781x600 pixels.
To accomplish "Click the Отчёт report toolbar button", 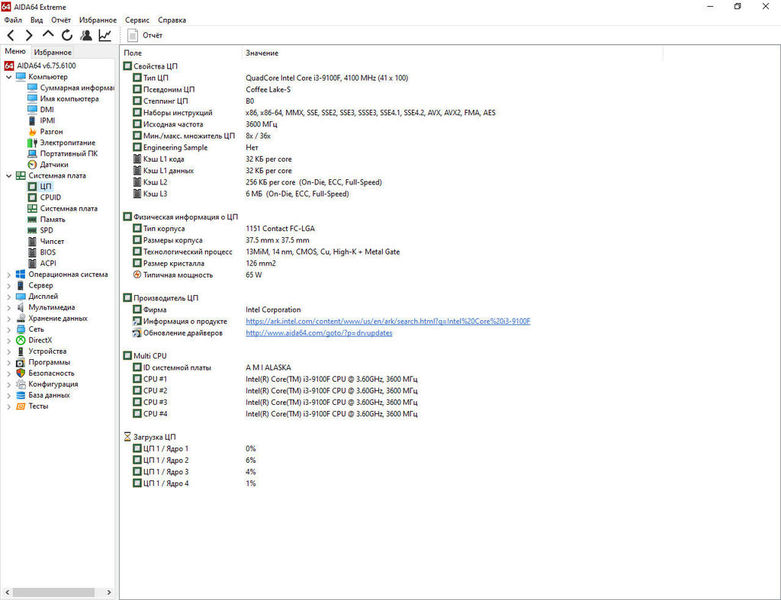I will (145, 35).
